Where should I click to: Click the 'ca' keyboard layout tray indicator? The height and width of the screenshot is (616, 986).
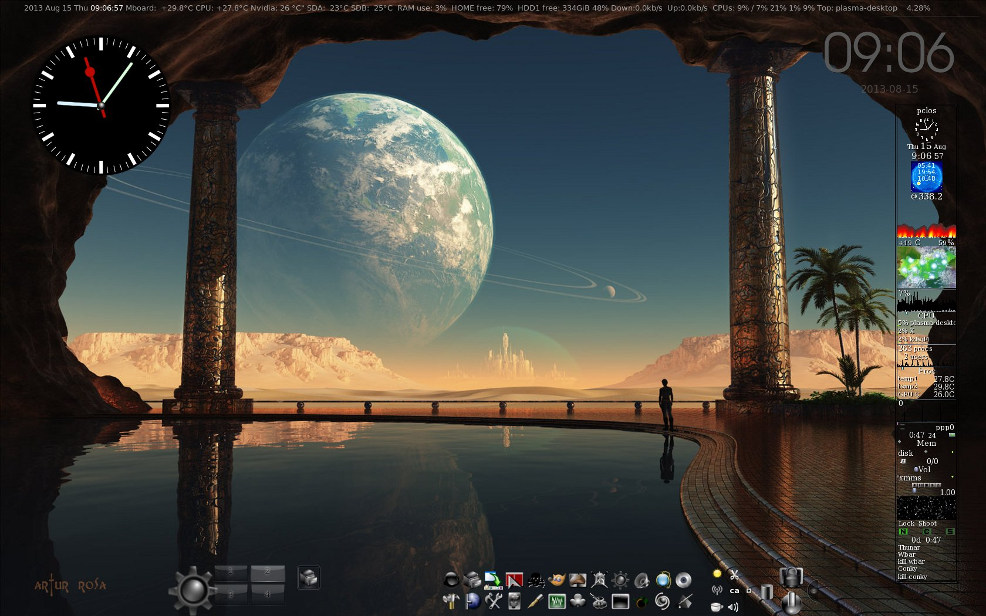pos(734,591)
